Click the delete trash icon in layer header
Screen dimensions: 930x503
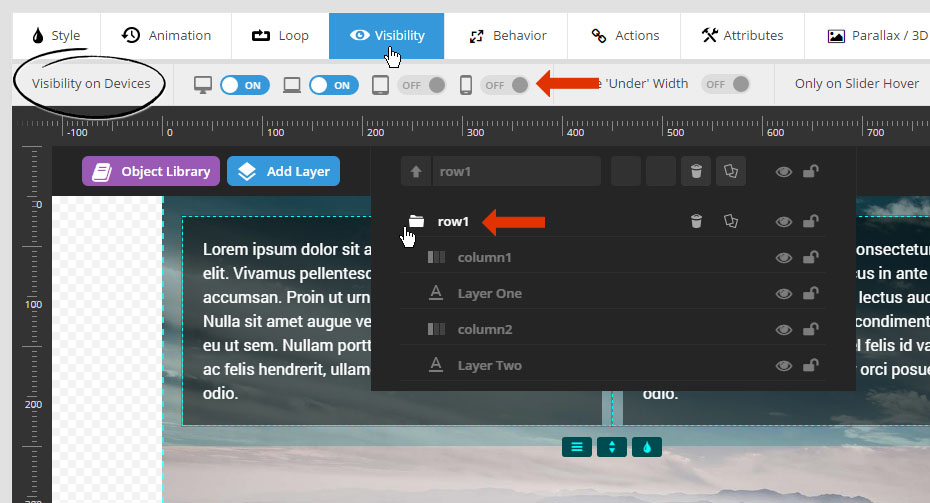696,171
